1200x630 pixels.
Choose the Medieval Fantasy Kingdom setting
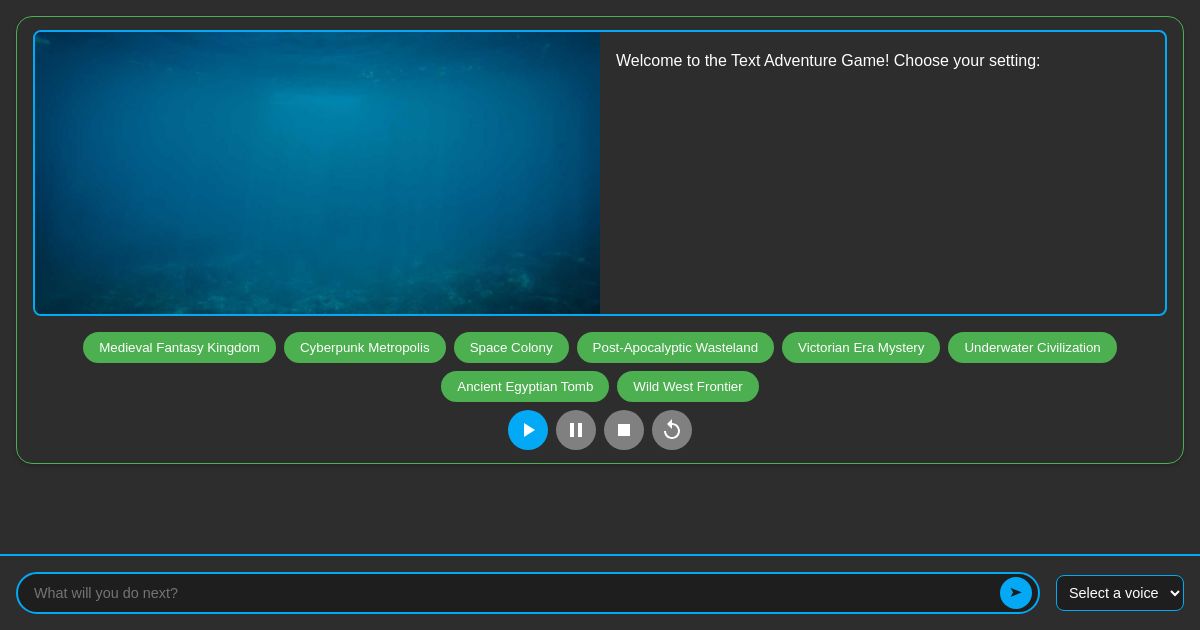click(179, 347)
